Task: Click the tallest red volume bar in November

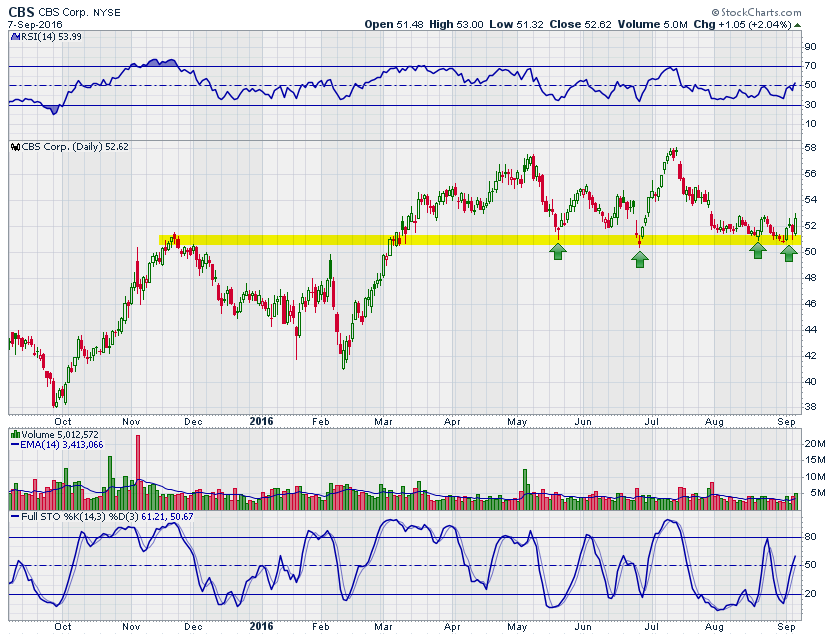Action: click(138, 473)
